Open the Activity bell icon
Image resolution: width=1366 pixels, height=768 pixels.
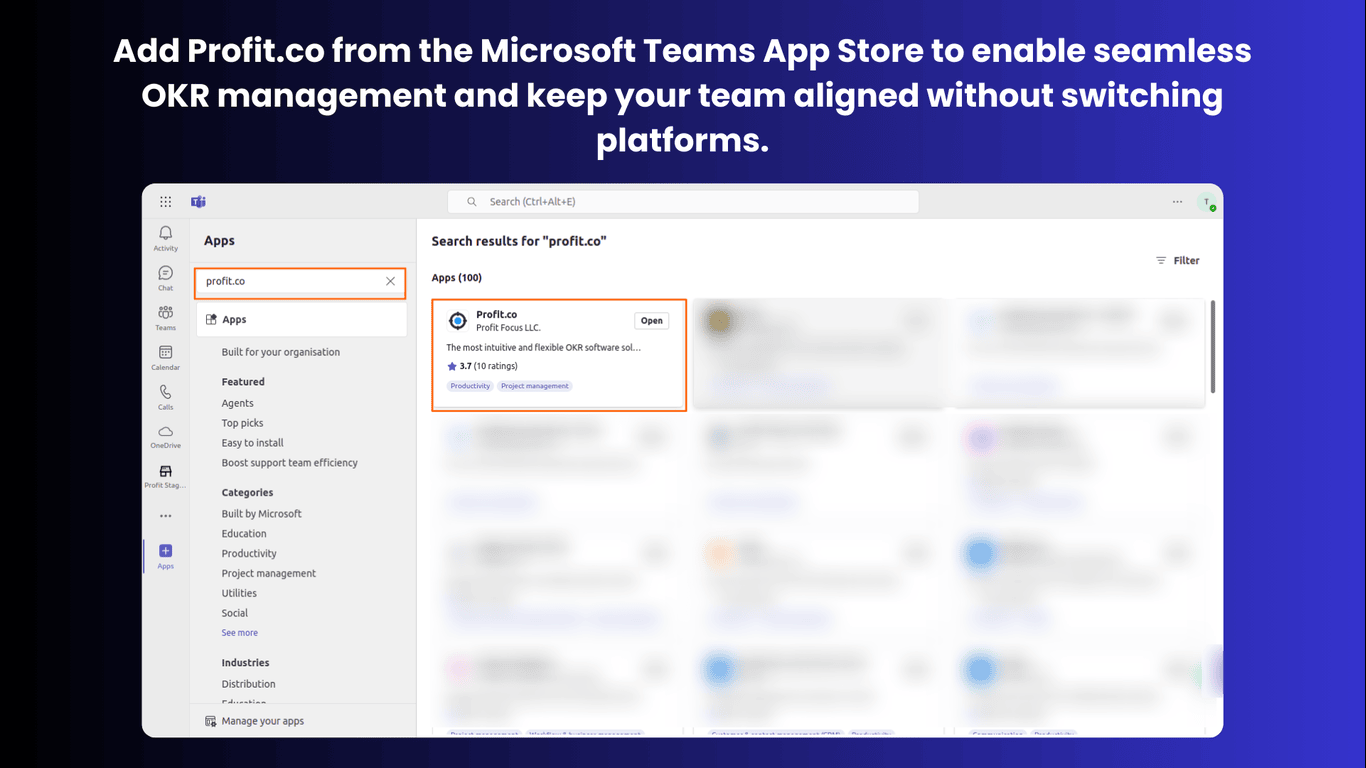pyautogui.click(x=165, y=233)
